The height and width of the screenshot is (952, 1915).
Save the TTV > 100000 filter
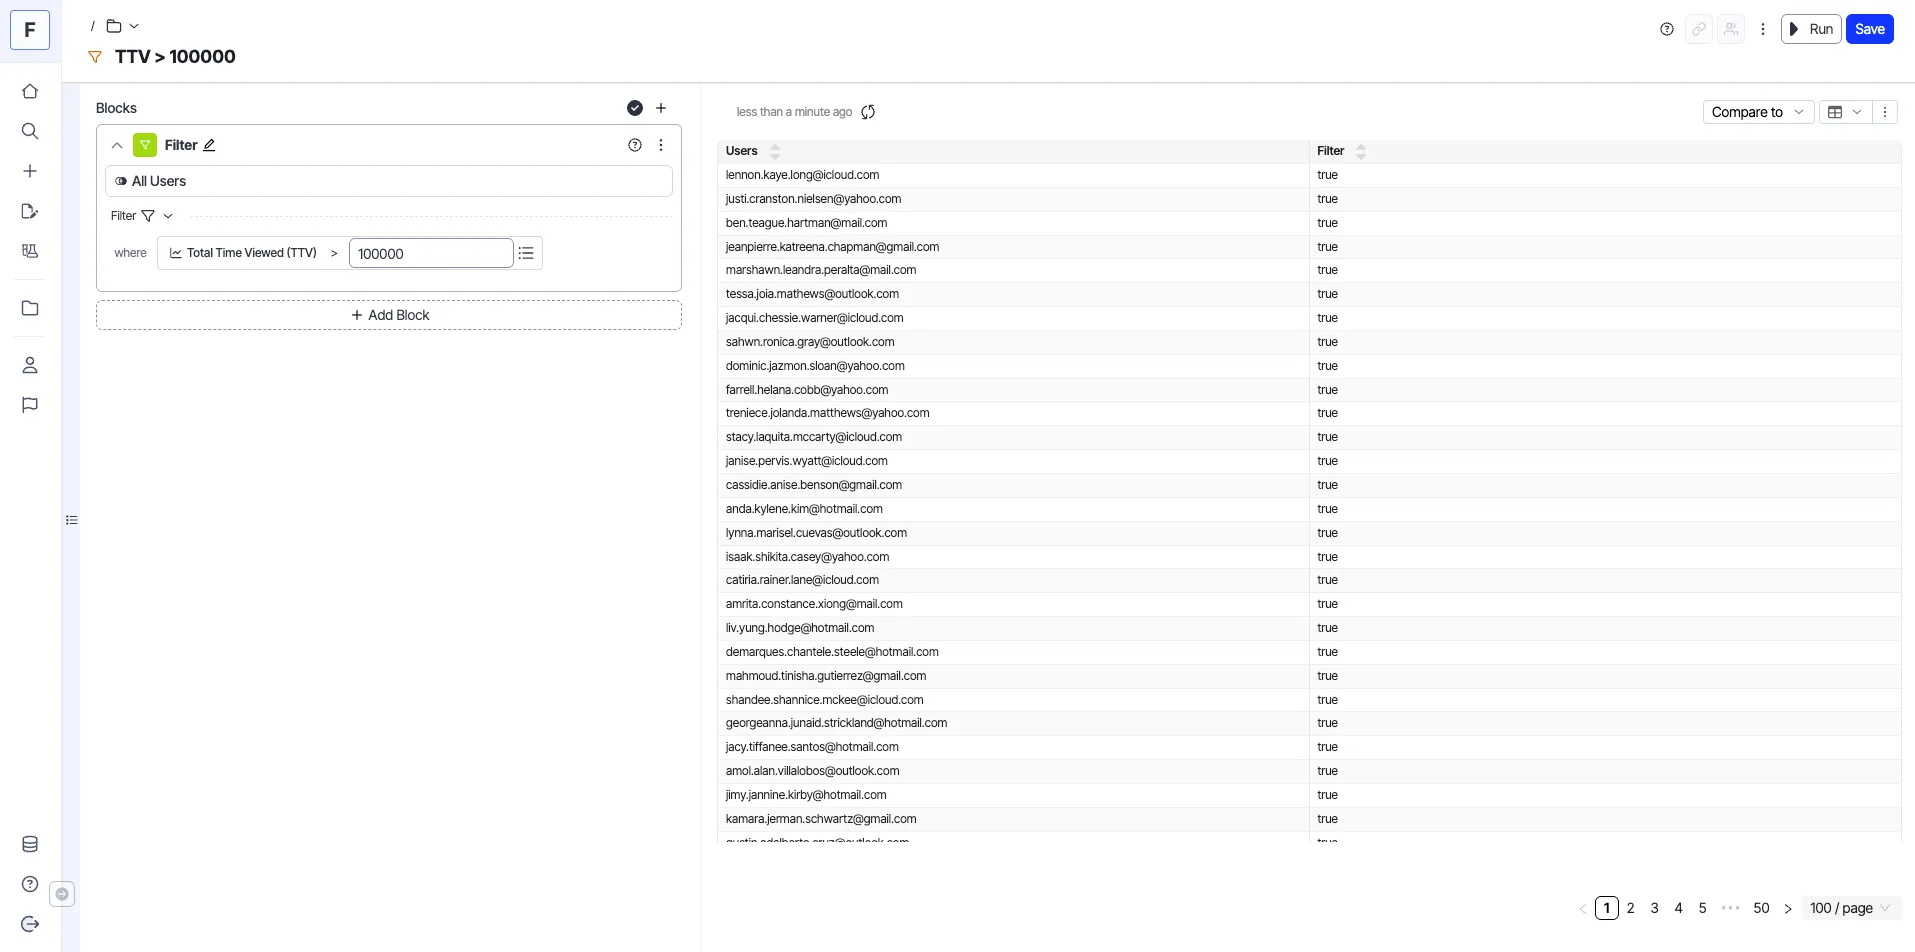[1870, 29]
